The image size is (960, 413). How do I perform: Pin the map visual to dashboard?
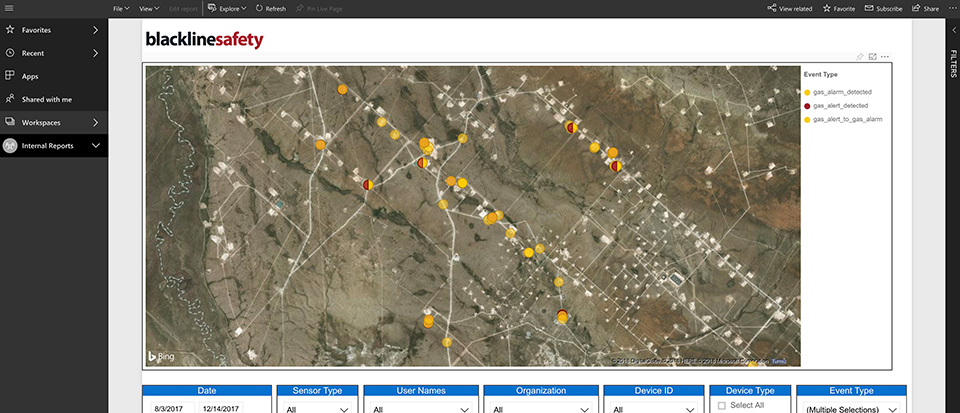pyautogui.click(x=859, y=57)
